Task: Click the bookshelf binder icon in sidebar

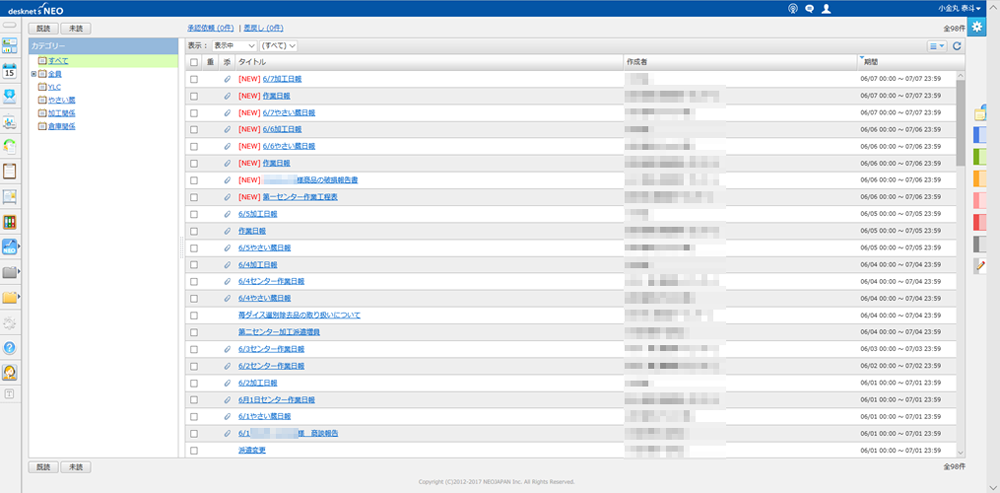Action: [x=9, y=222]
